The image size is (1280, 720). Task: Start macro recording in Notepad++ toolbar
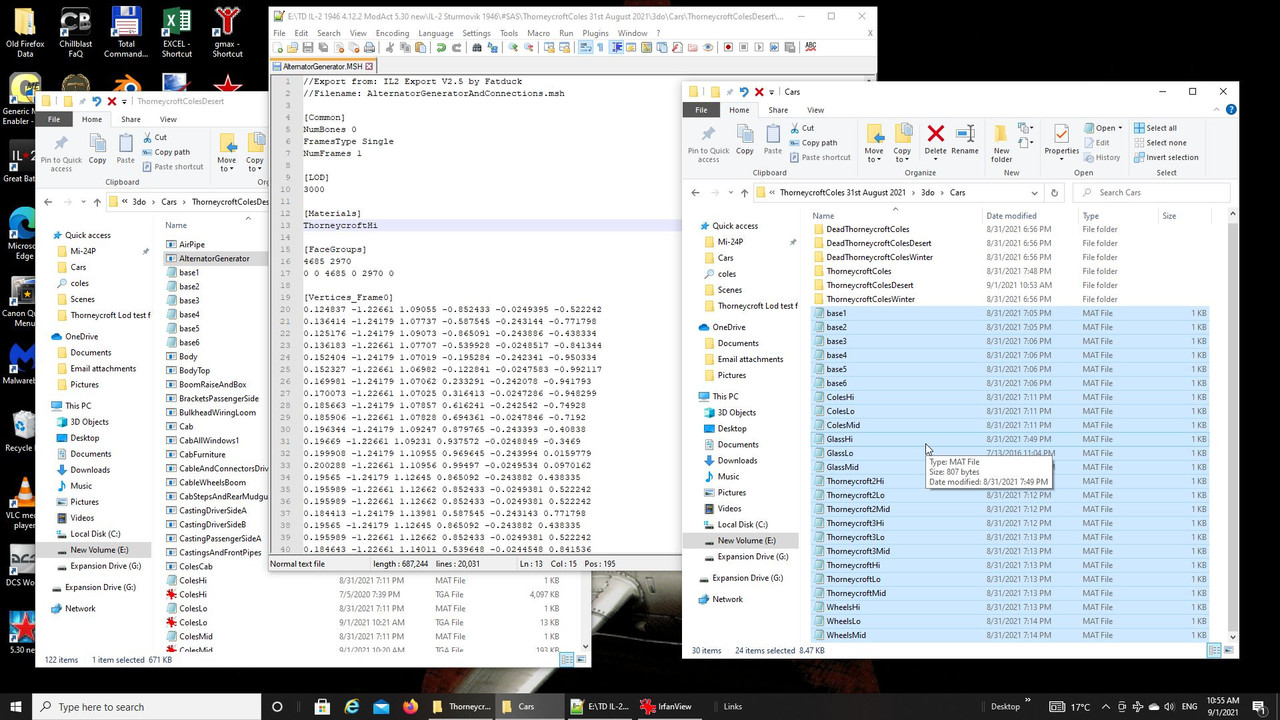pos(728,47)
